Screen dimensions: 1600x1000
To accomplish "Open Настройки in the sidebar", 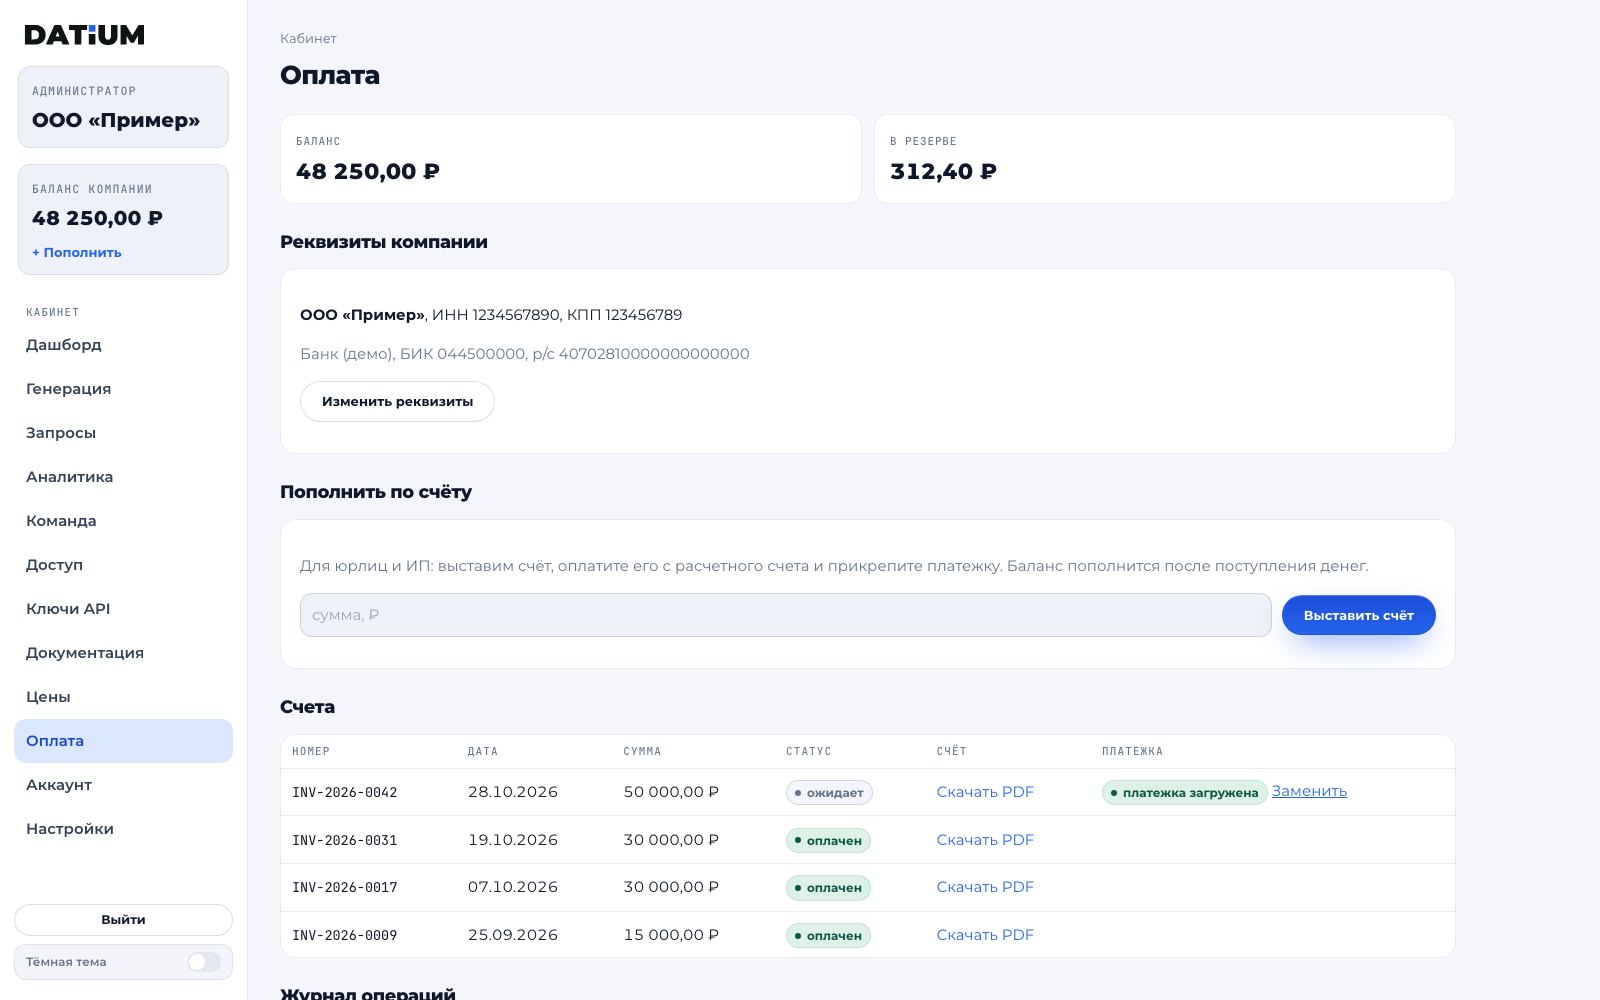I will pos(123,829).
